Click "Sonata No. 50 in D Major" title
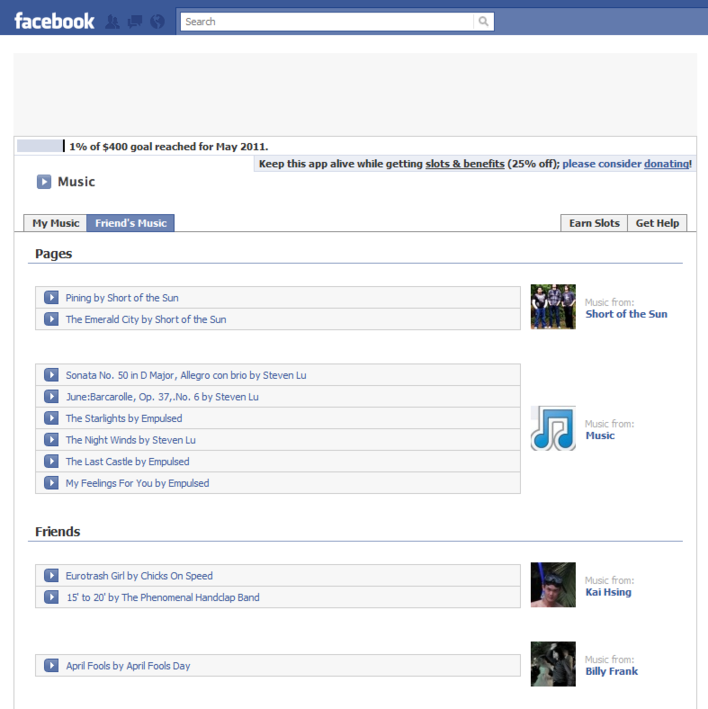Image resolution: width=708 pixels, height=709 pixels. pos(186,375)
